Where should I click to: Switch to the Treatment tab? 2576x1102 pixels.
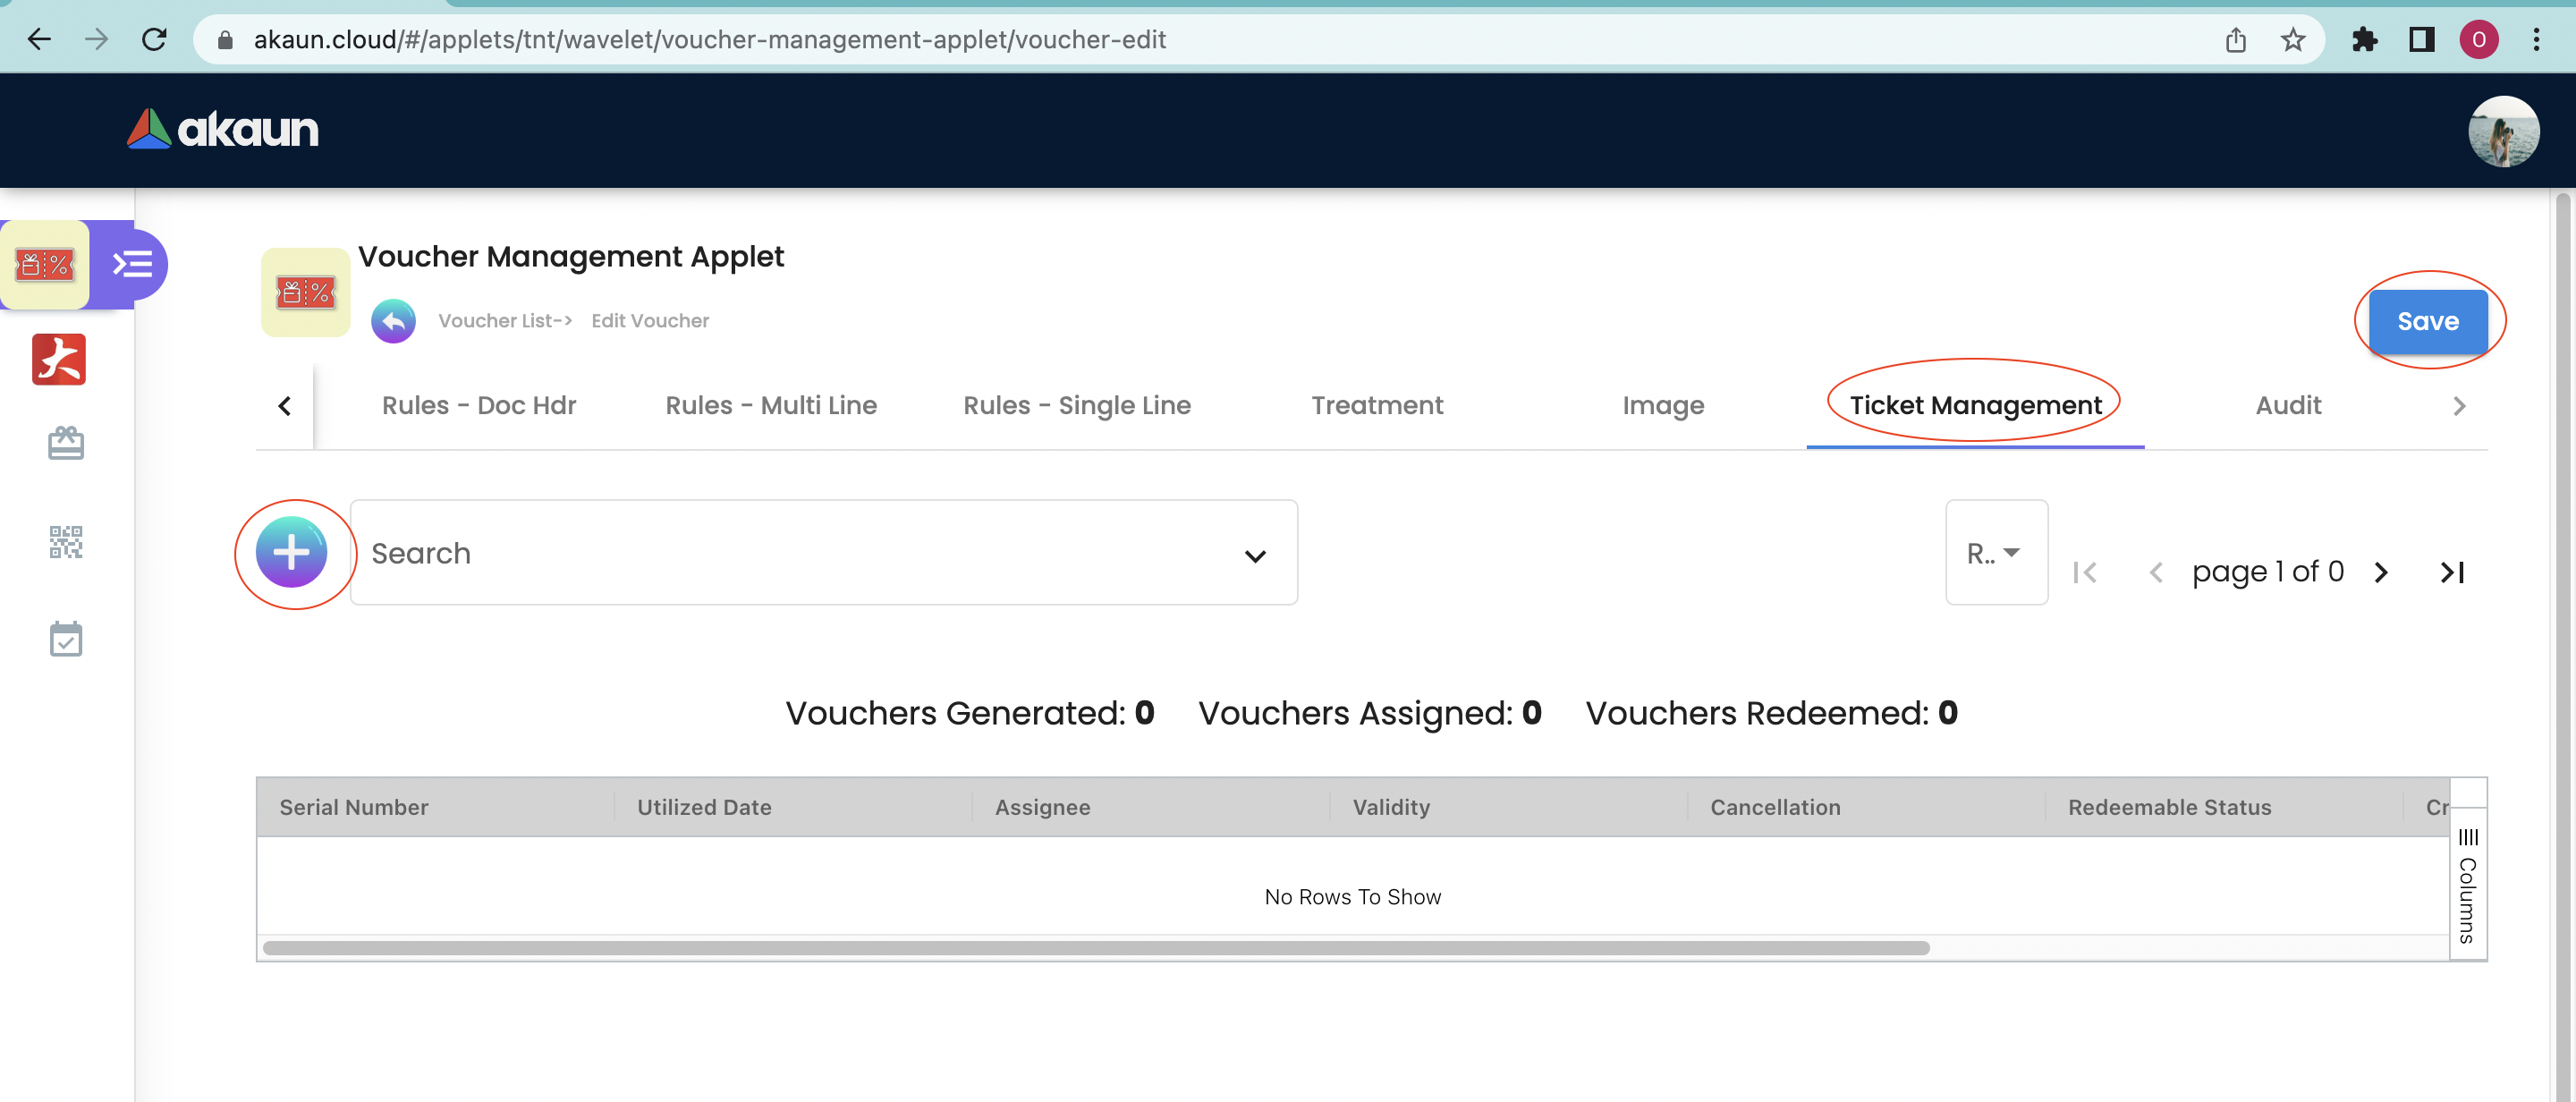click(1376, 405)
